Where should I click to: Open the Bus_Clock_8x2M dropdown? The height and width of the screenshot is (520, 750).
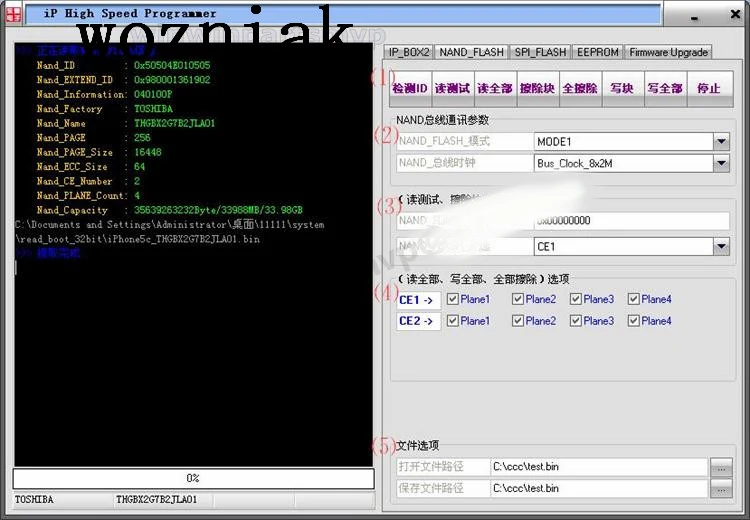tap(721, 164)
